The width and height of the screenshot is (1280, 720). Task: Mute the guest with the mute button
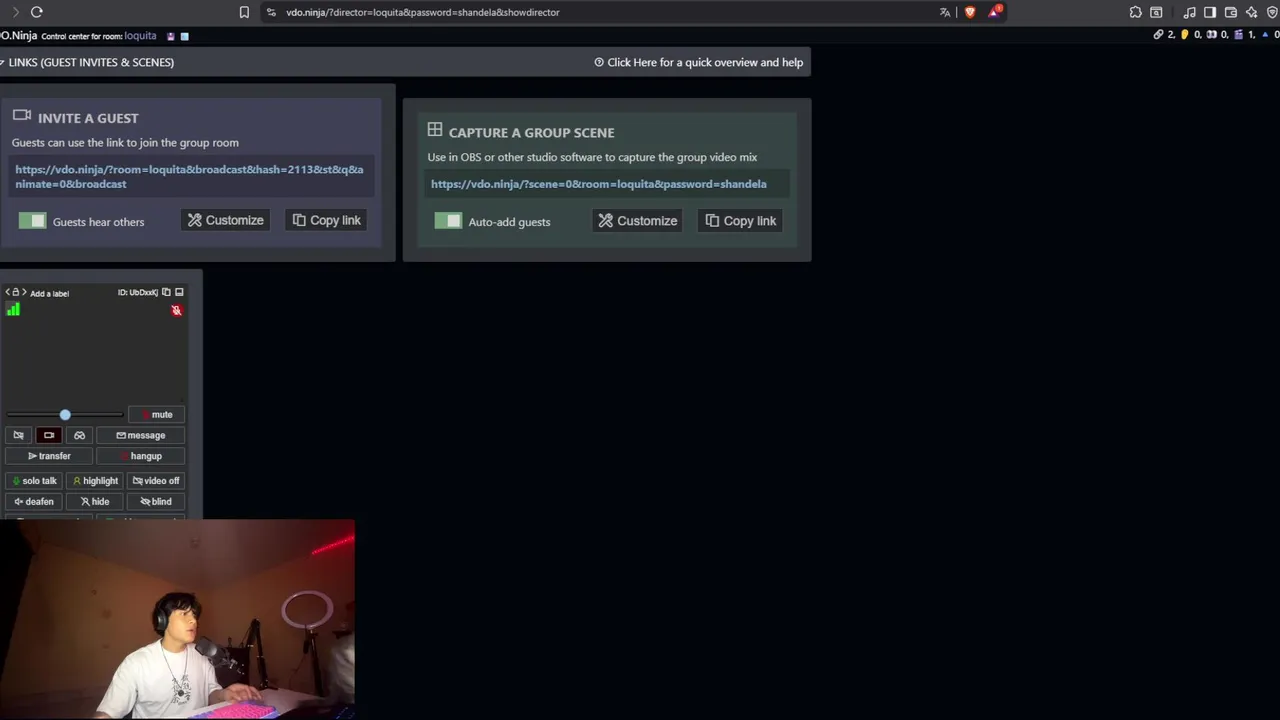[156, 414]
